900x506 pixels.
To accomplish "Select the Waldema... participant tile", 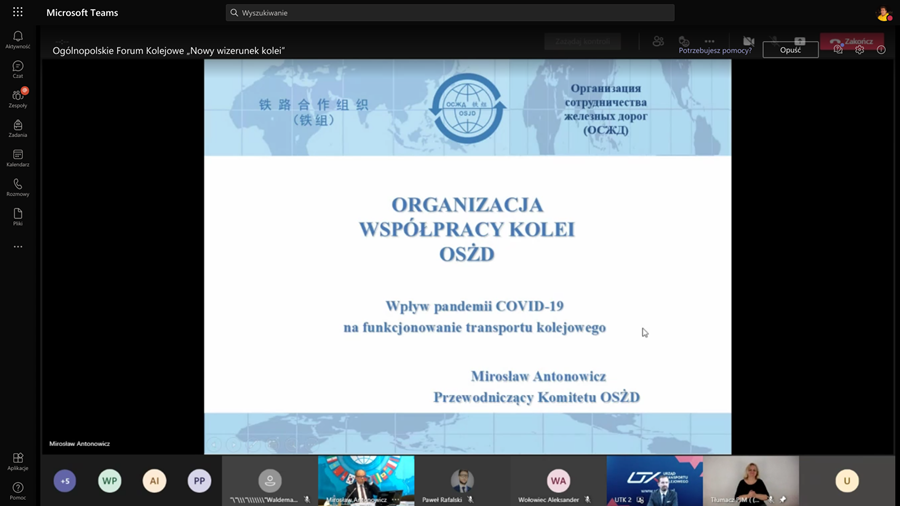I will click(x=270, y=481).
